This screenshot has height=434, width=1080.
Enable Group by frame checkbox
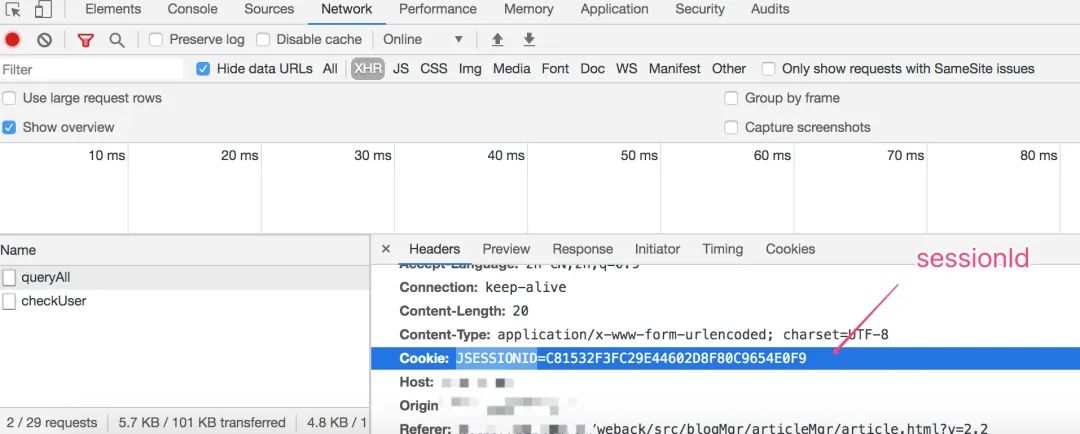731,98
